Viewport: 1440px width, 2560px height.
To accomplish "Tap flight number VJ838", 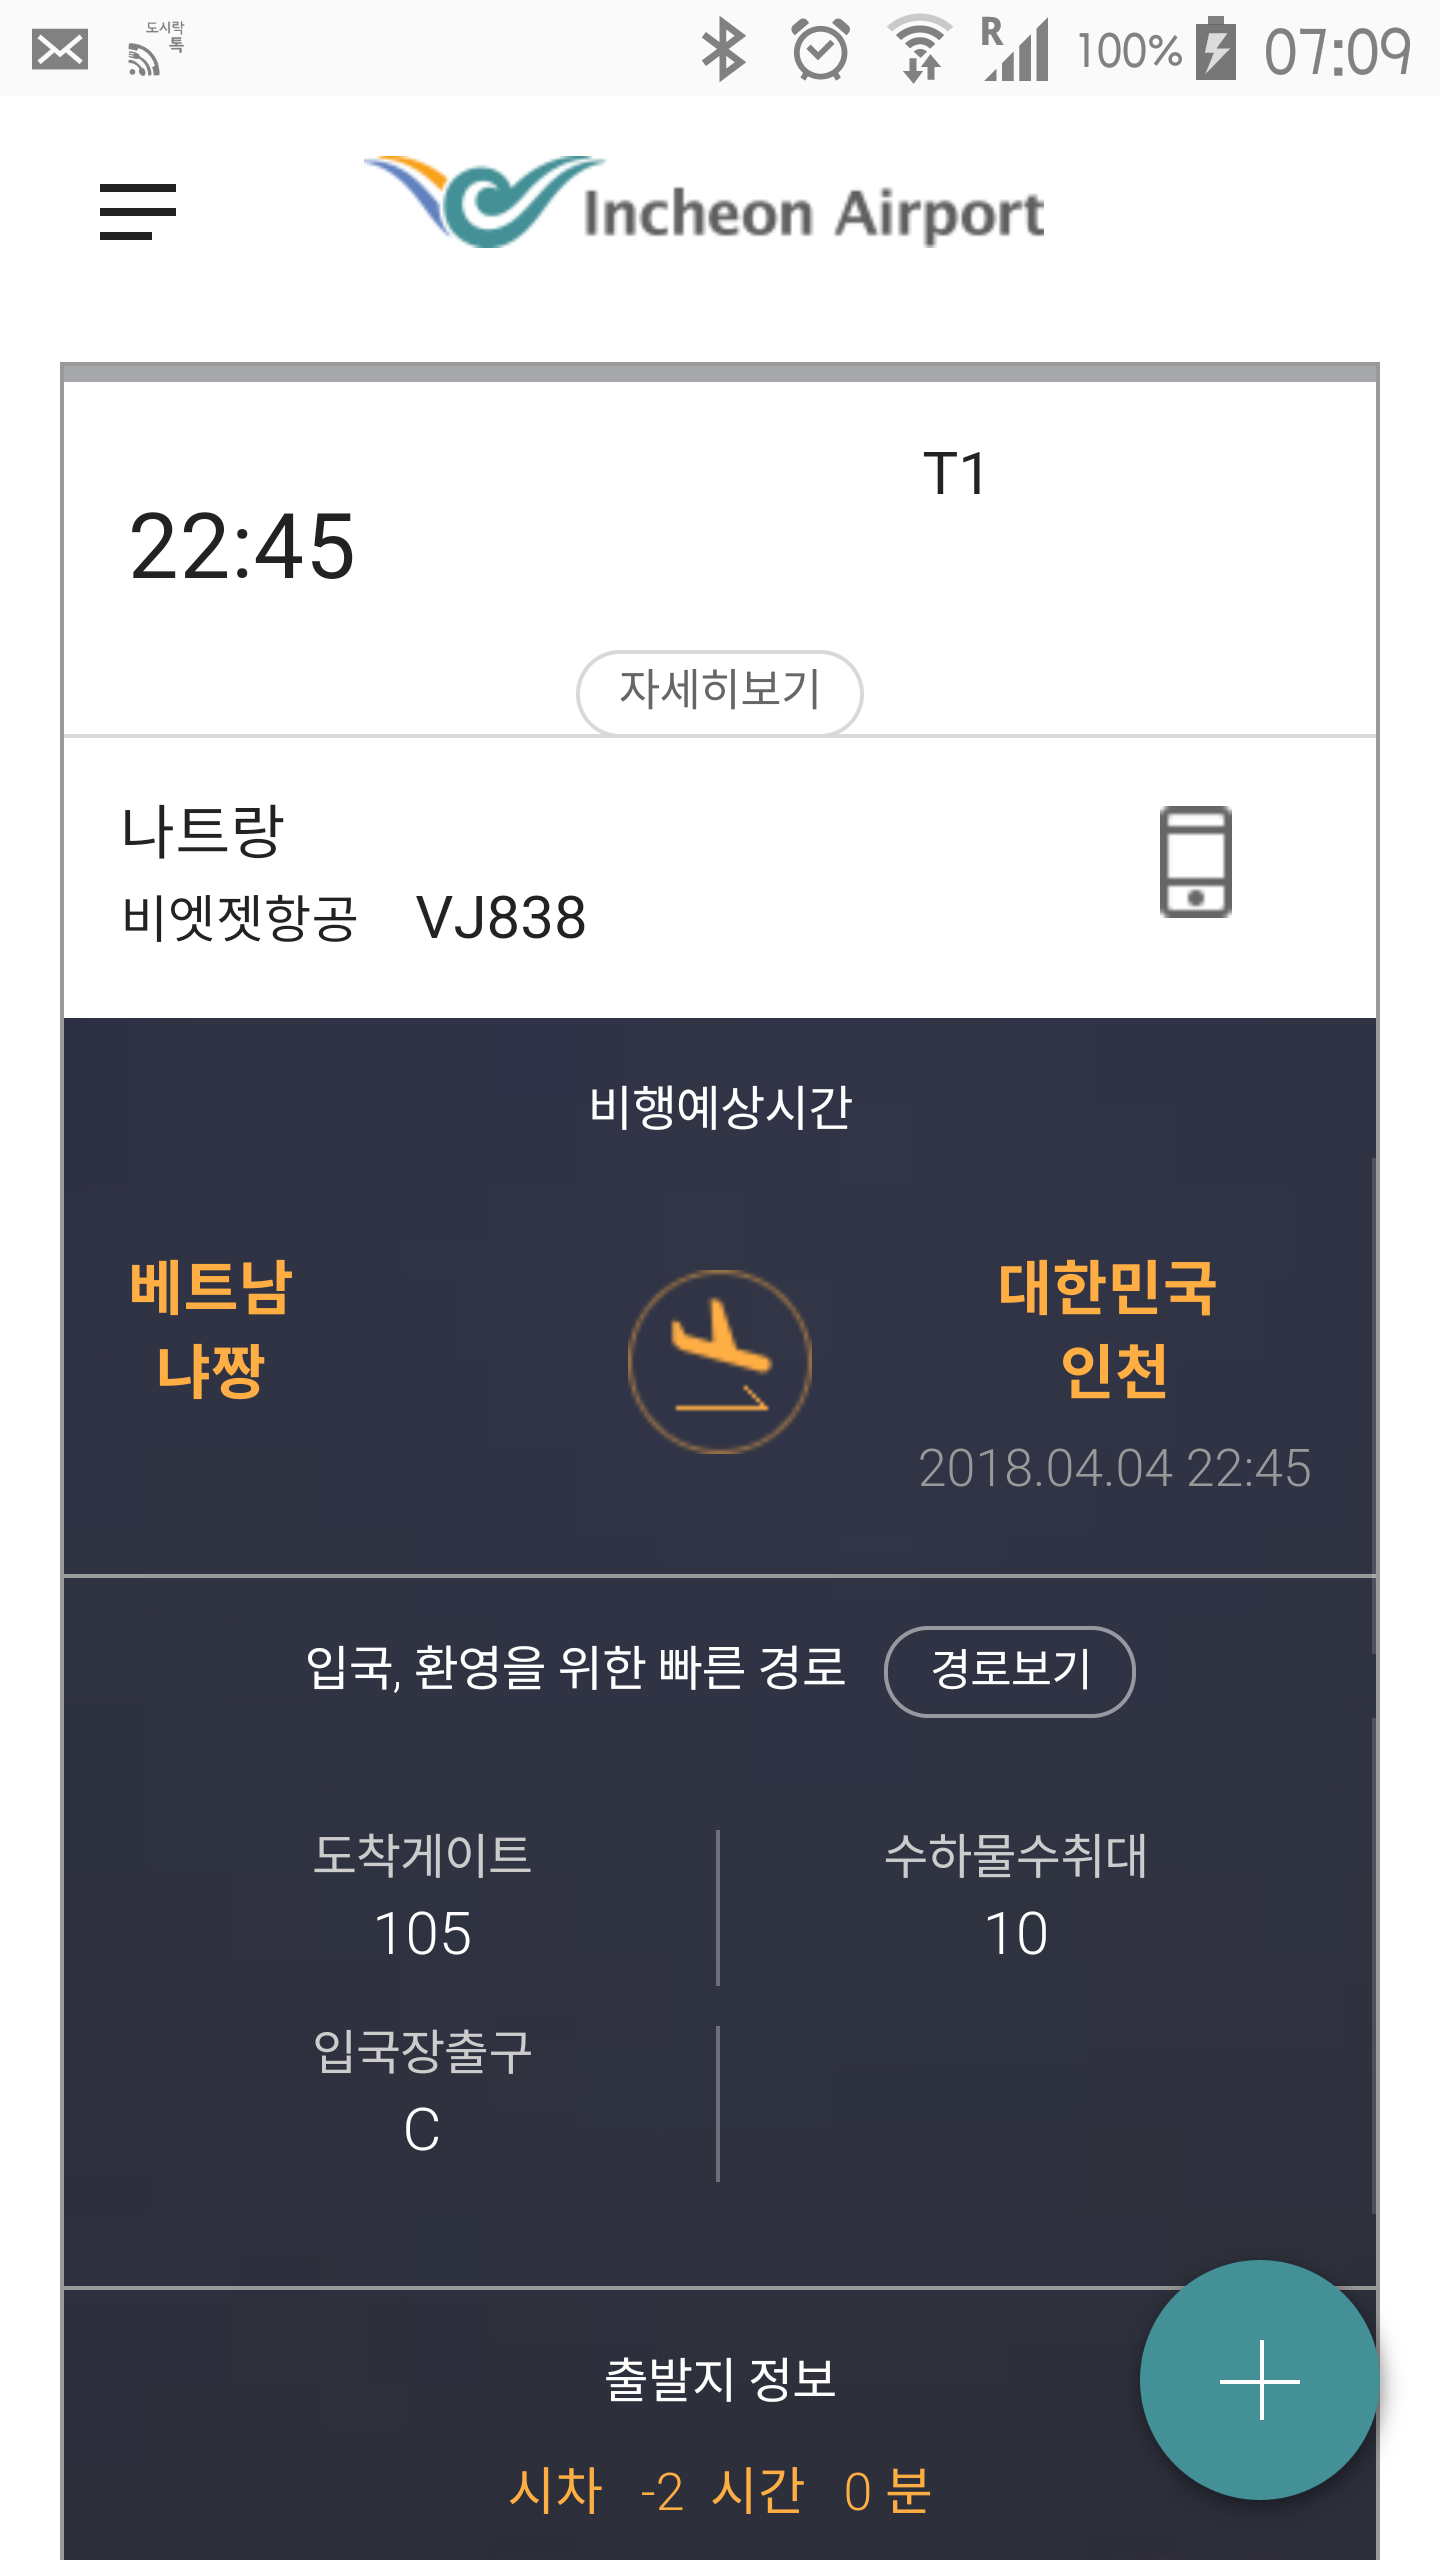I will [x=501, y=918].
